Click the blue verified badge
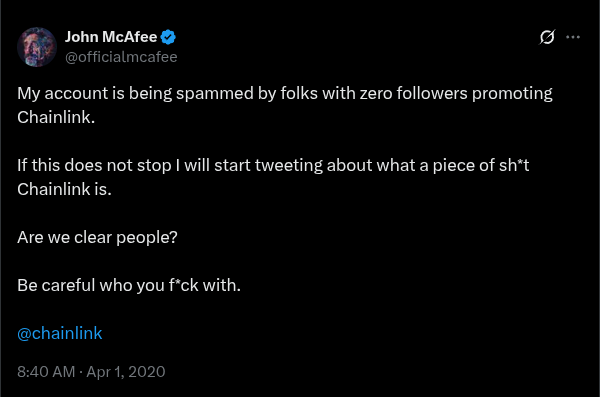 tap(168, 37)
